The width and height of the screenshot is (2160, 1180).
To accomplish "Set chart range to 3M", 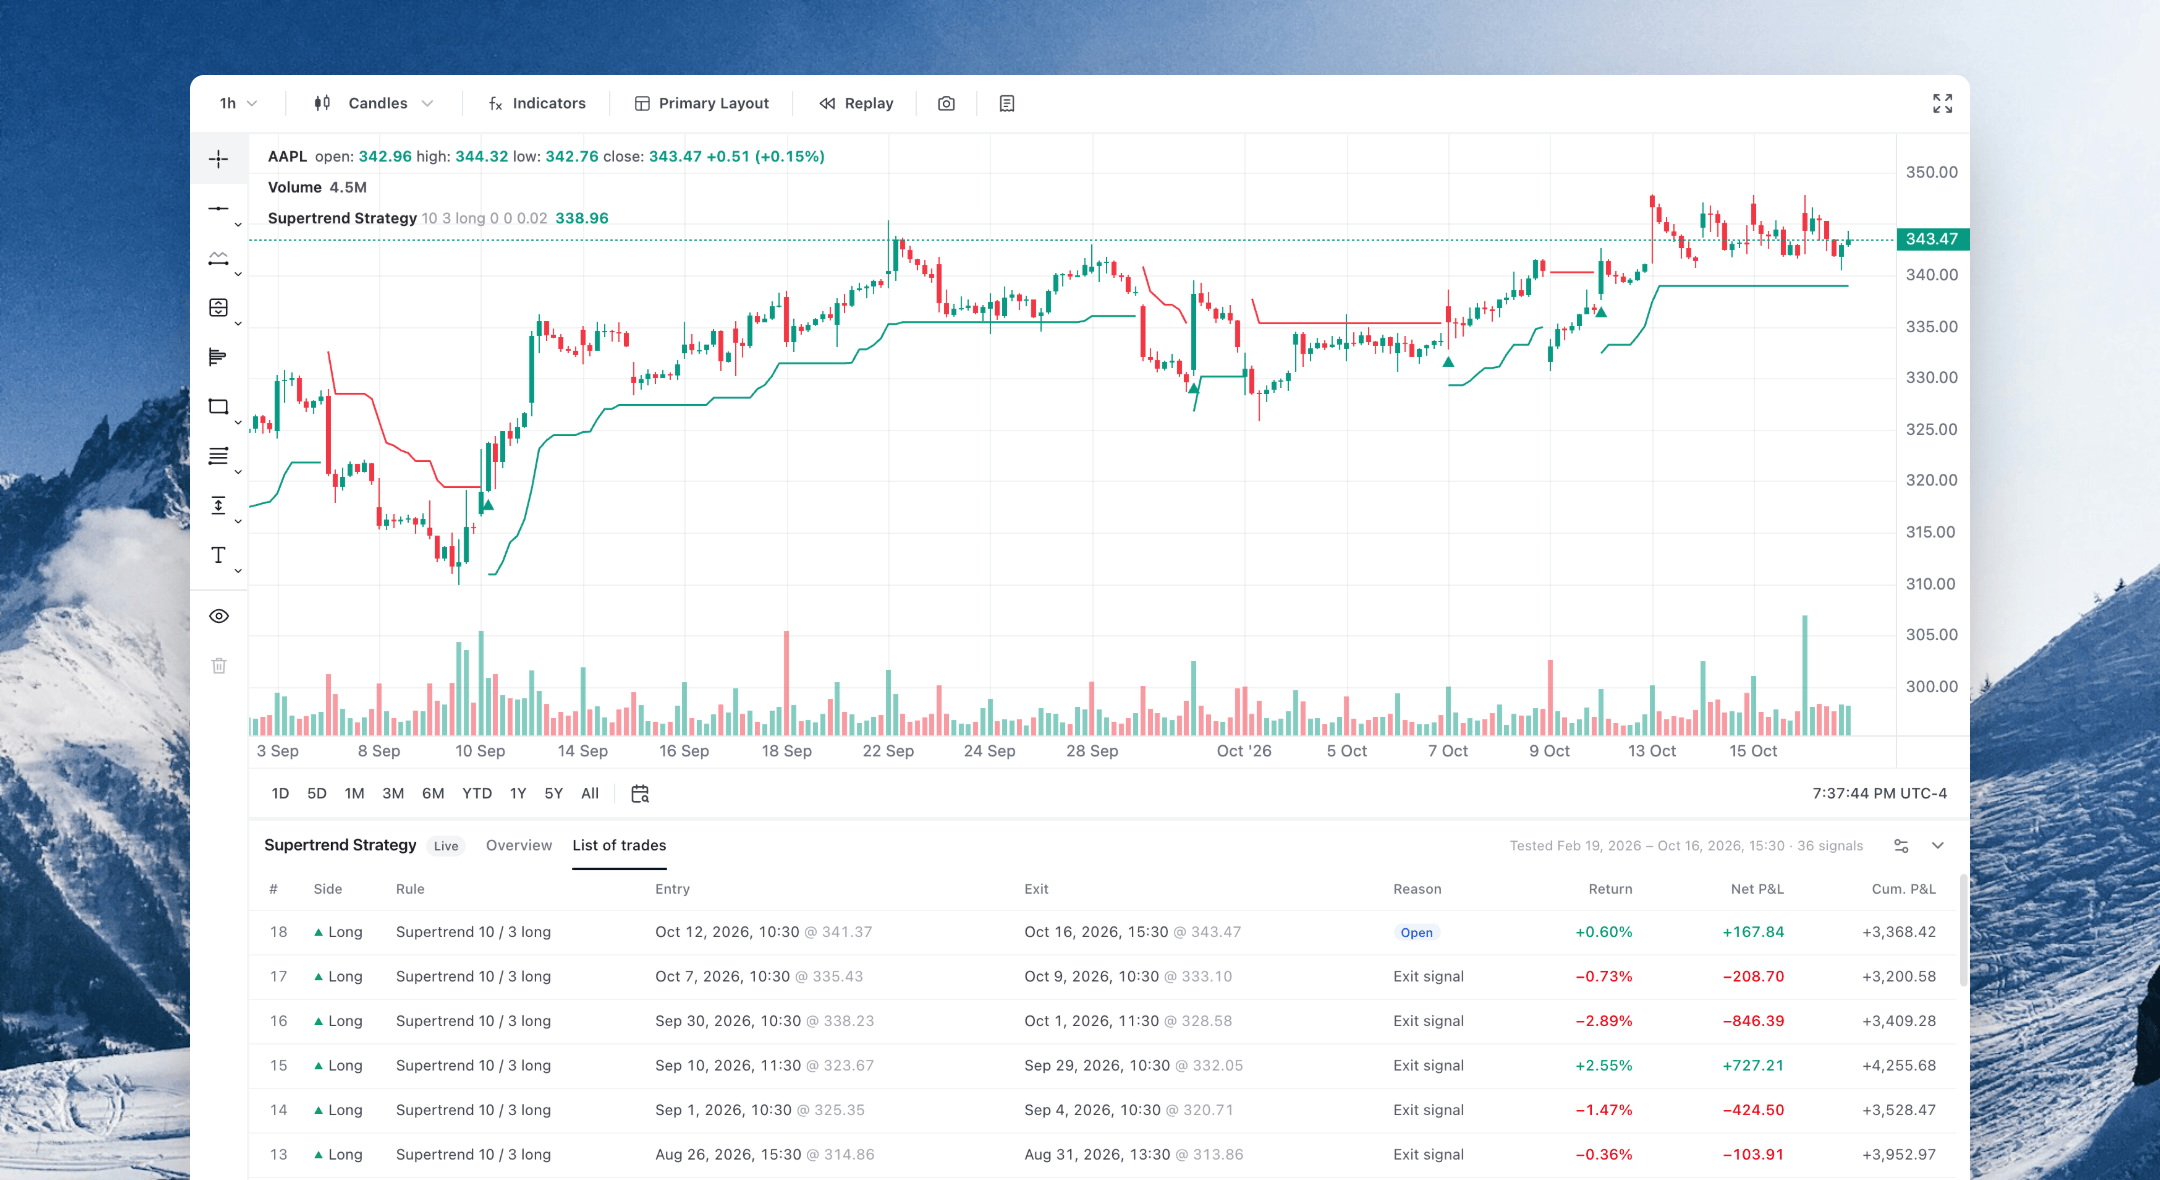I will click(393, 793).
